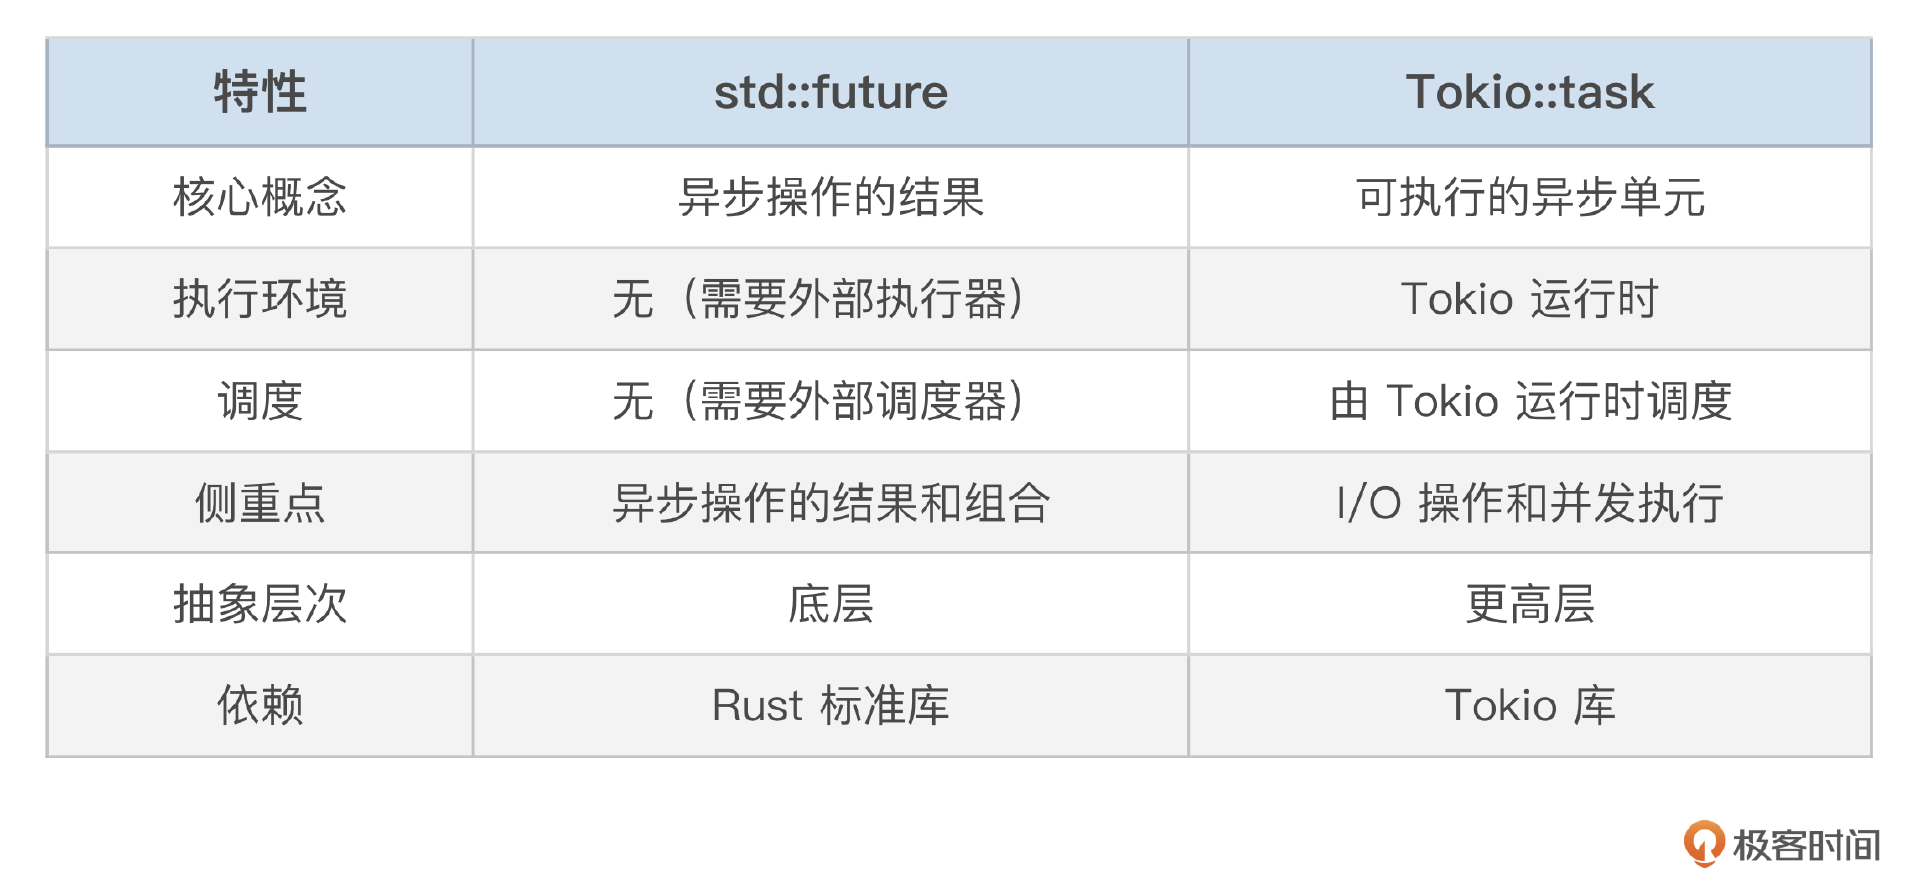Click the 极客时间 logo icon

click(x=1704, y=843)
